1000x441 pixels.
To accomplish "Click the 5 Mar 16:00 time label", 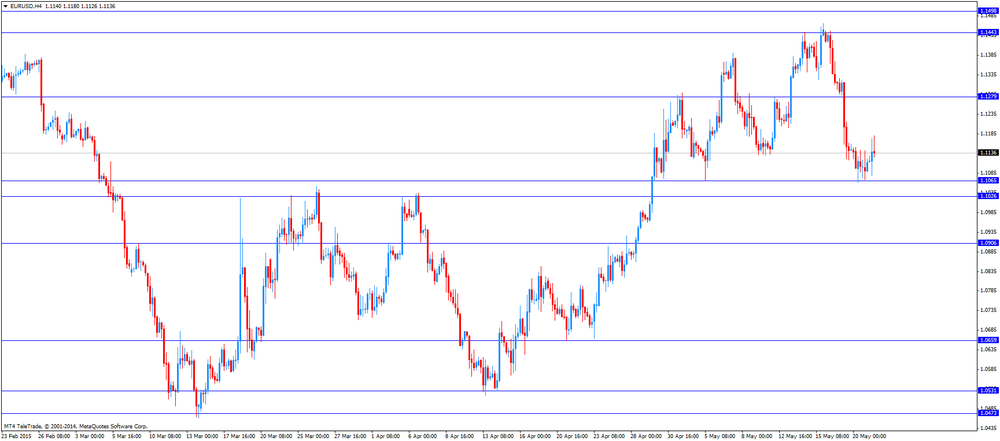I will pyautogui.click(x=126, y=437).
